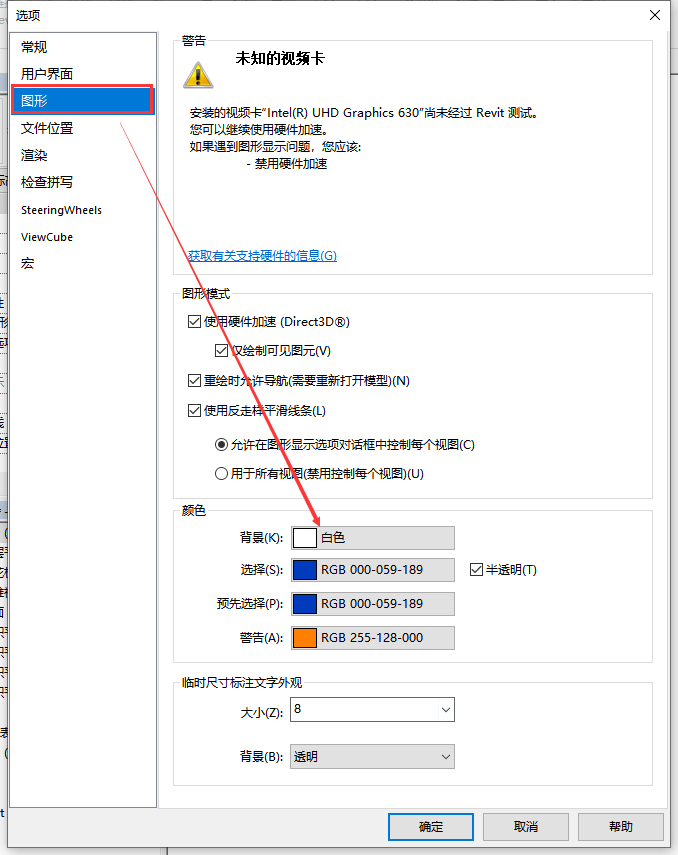Click the orange 警告(A) color swatch

[x=304, y=637]
